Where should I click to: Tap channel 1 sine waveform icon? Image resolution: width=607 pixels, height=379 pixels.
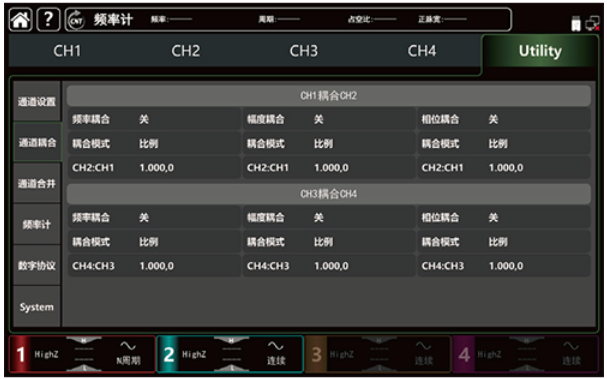click(128, 345)
